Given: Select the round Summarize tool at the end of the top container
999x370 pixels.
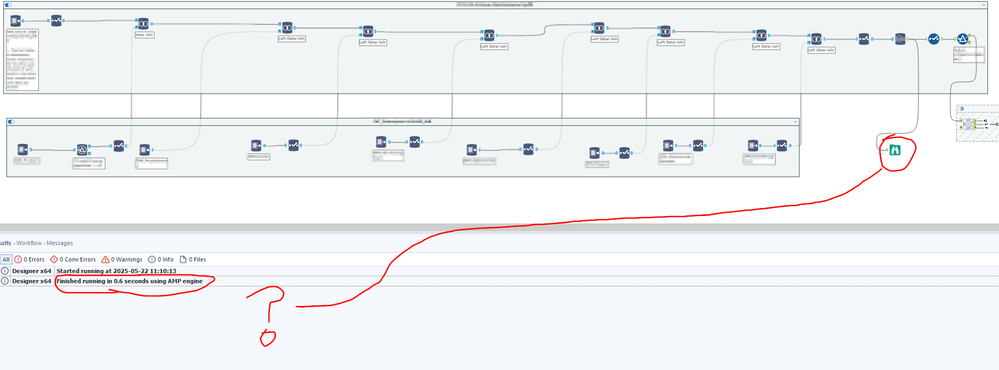Looking at the screenshot, I should coord(963,39).
